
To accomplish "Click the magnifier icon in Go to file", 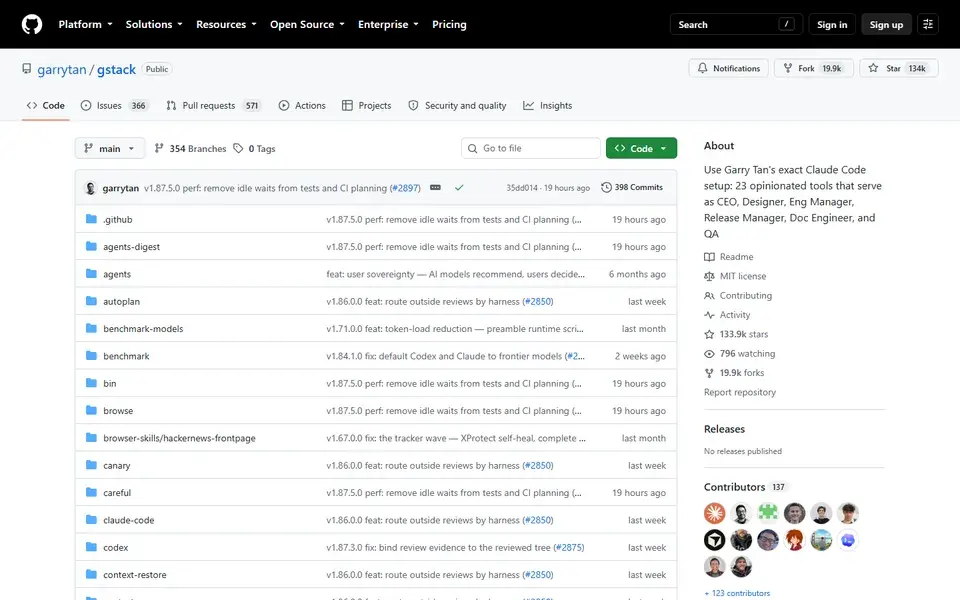I will click(472, 148).
